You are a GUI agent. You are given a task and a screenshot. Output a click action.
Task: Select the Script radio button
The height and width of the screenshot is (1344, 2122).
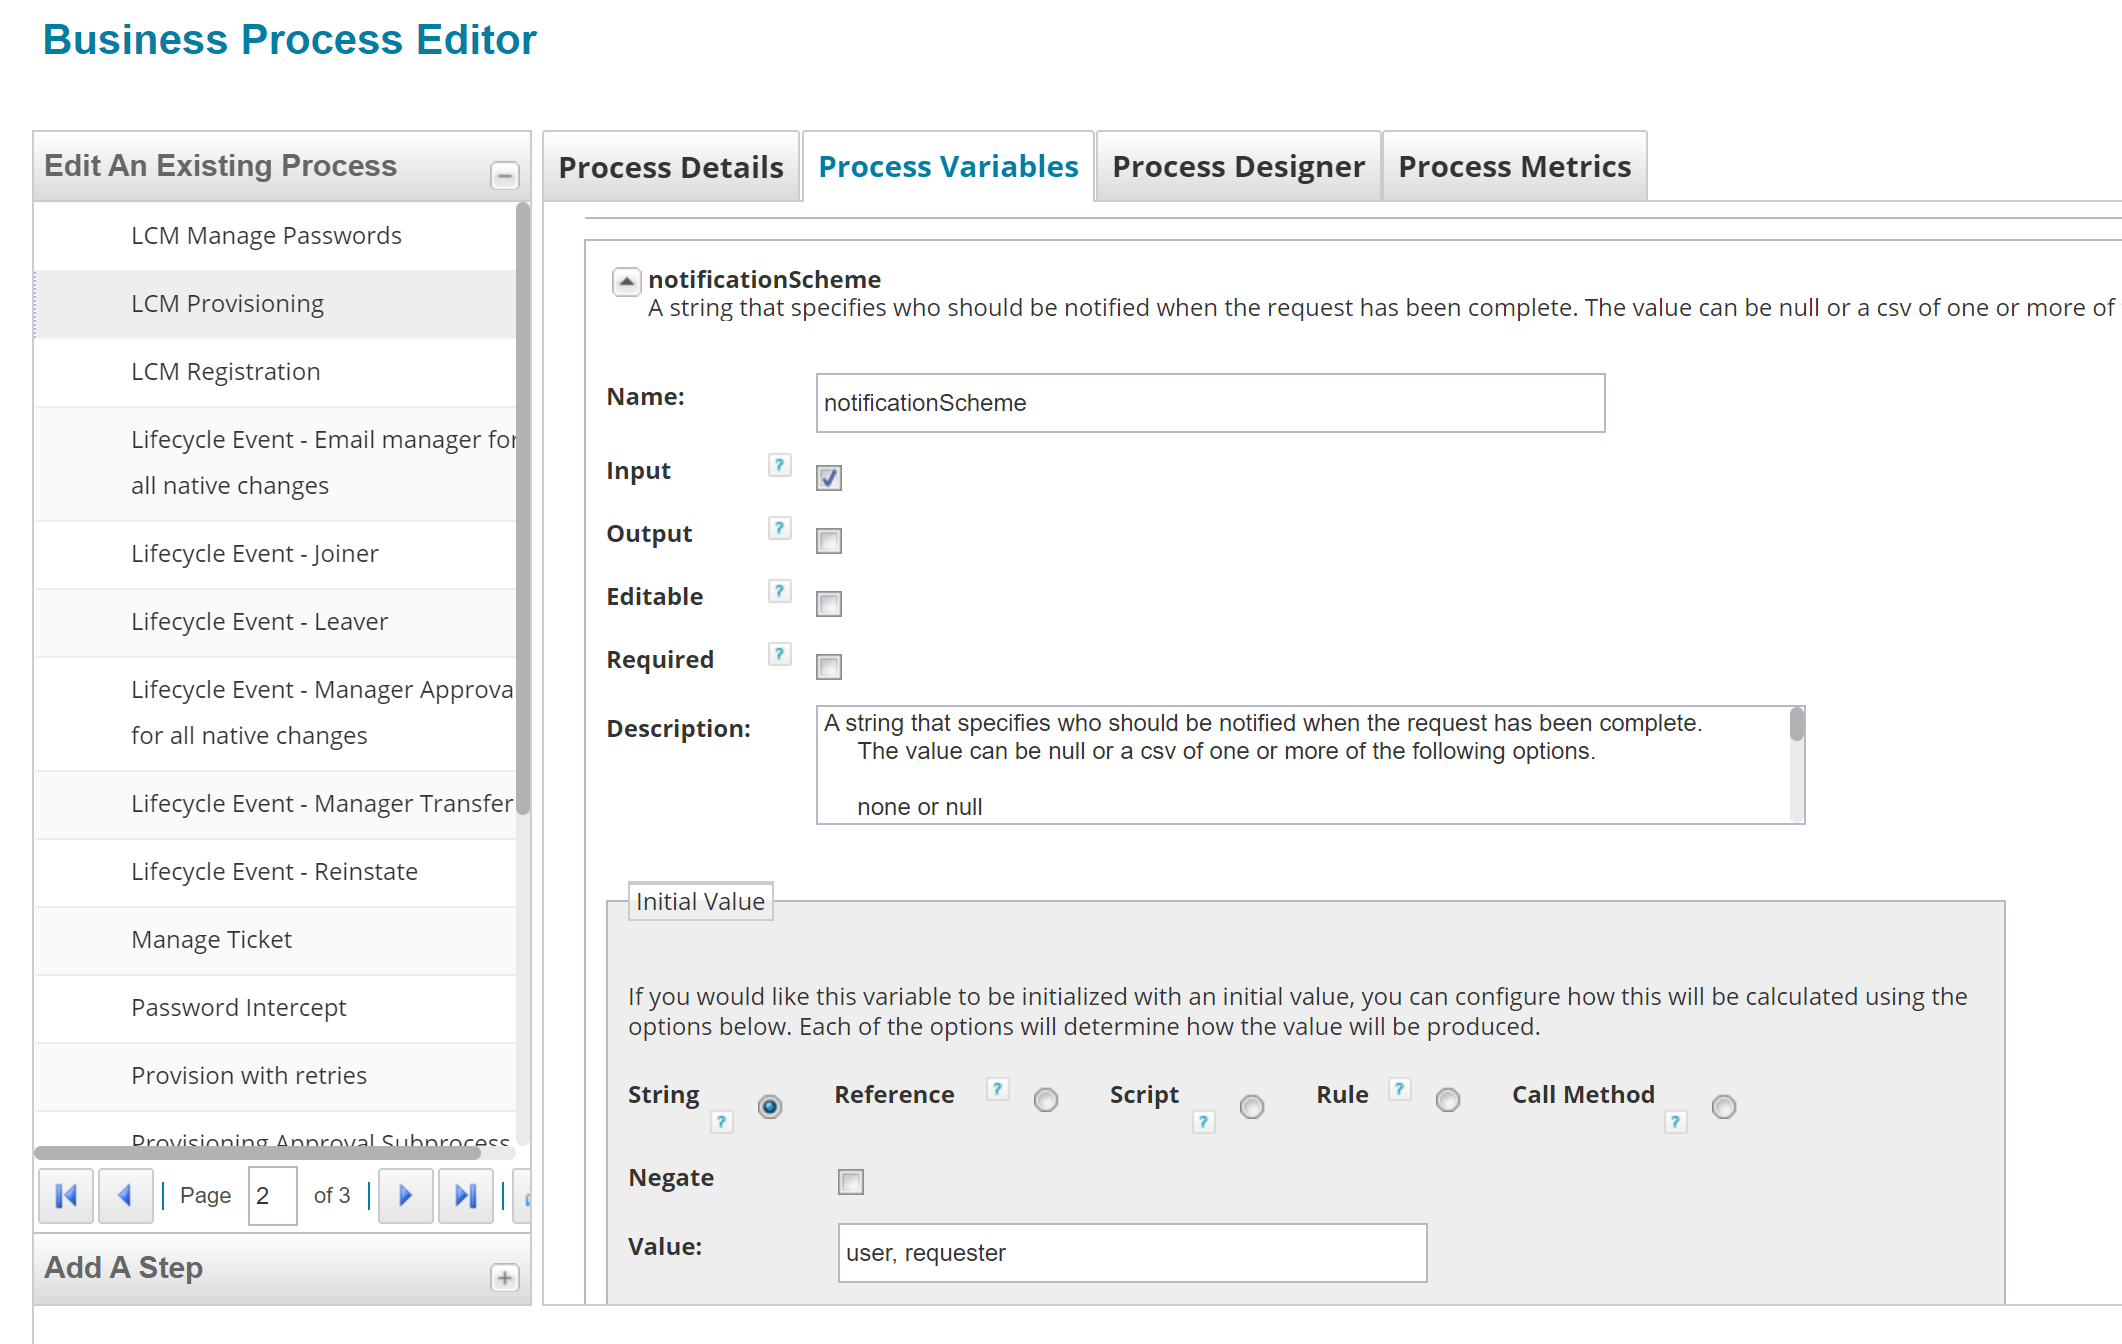tap(1251, 1106)
